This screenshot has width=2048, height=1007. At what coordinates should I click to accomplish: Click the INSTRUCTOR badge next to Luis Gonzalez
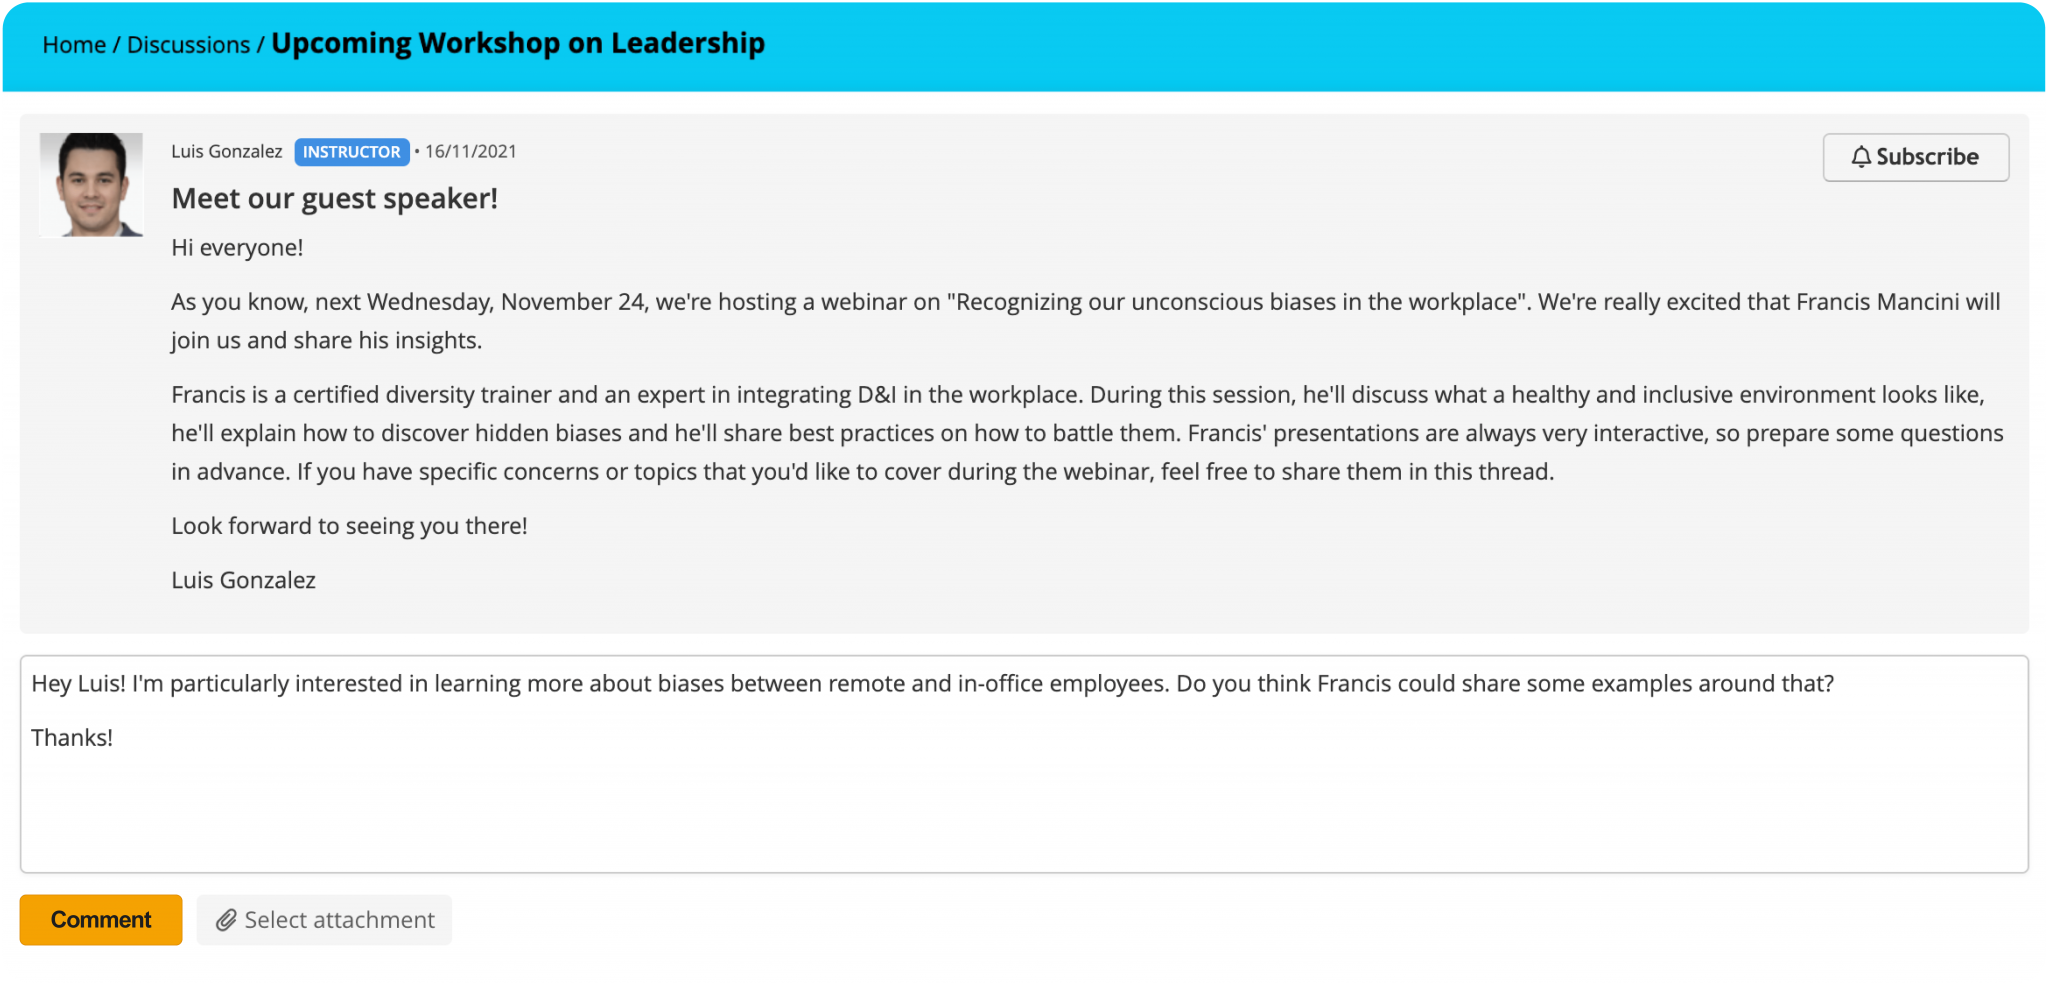[x=351, y=152]
